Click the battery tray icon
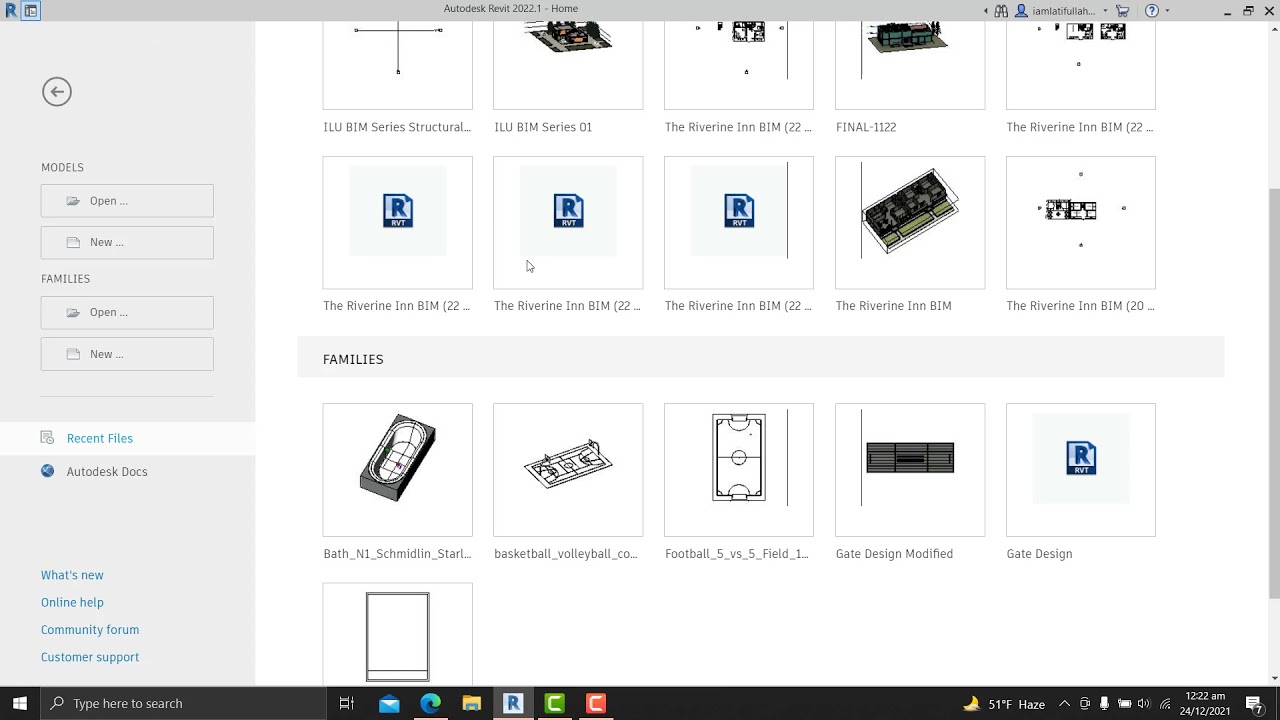Screen dimensions: 1280x720 [x=1125, y=704]
